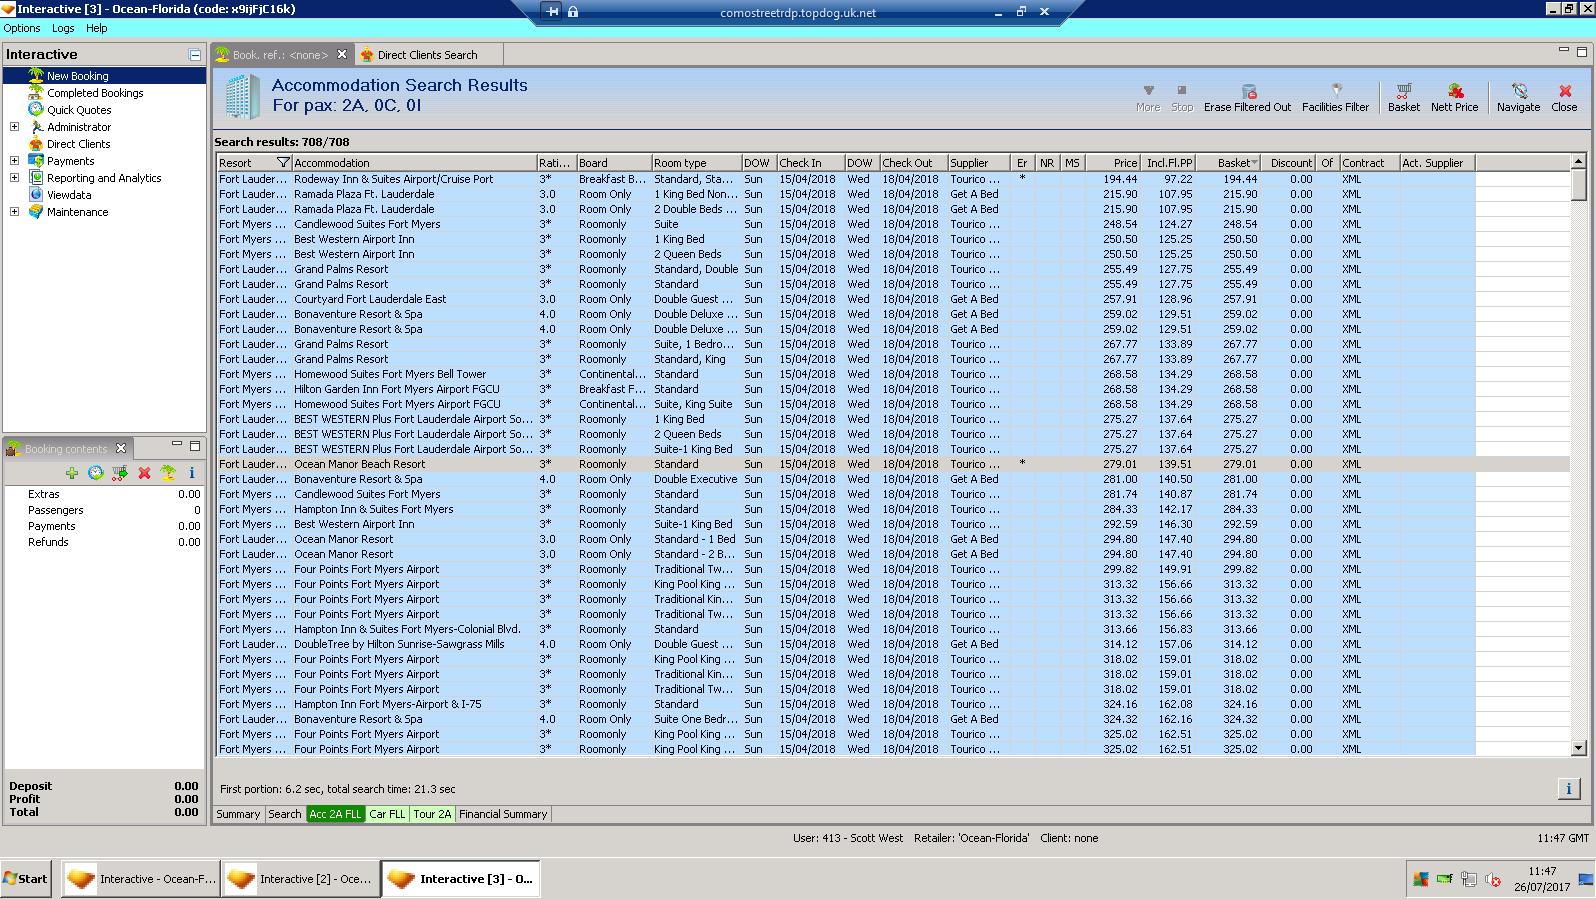Sort results by Price column header
Screen dimensions: 1596x899
click(1112, 163)
